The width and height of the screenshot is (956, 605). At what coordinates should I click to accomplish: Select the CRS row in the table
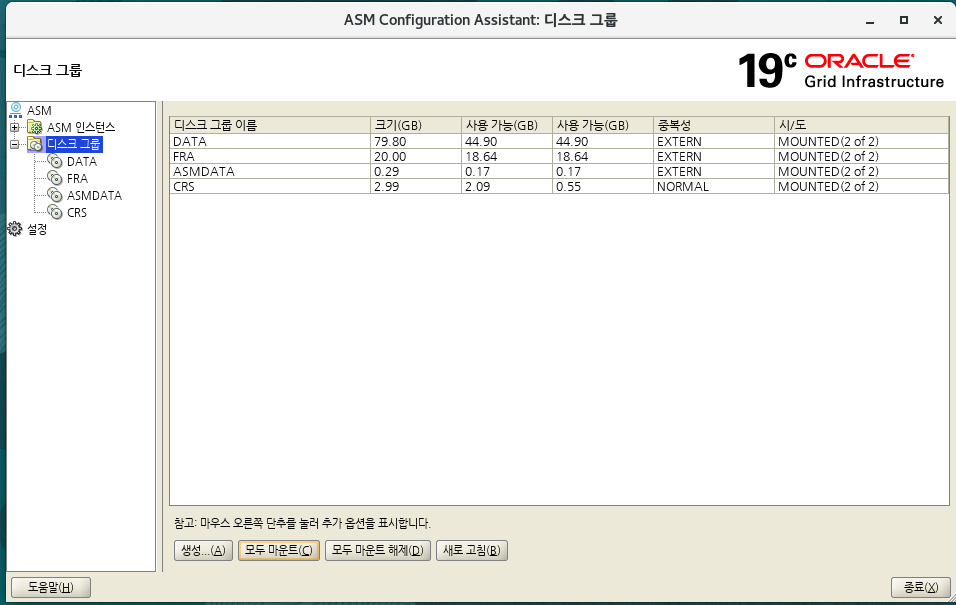tap(559, 187)
